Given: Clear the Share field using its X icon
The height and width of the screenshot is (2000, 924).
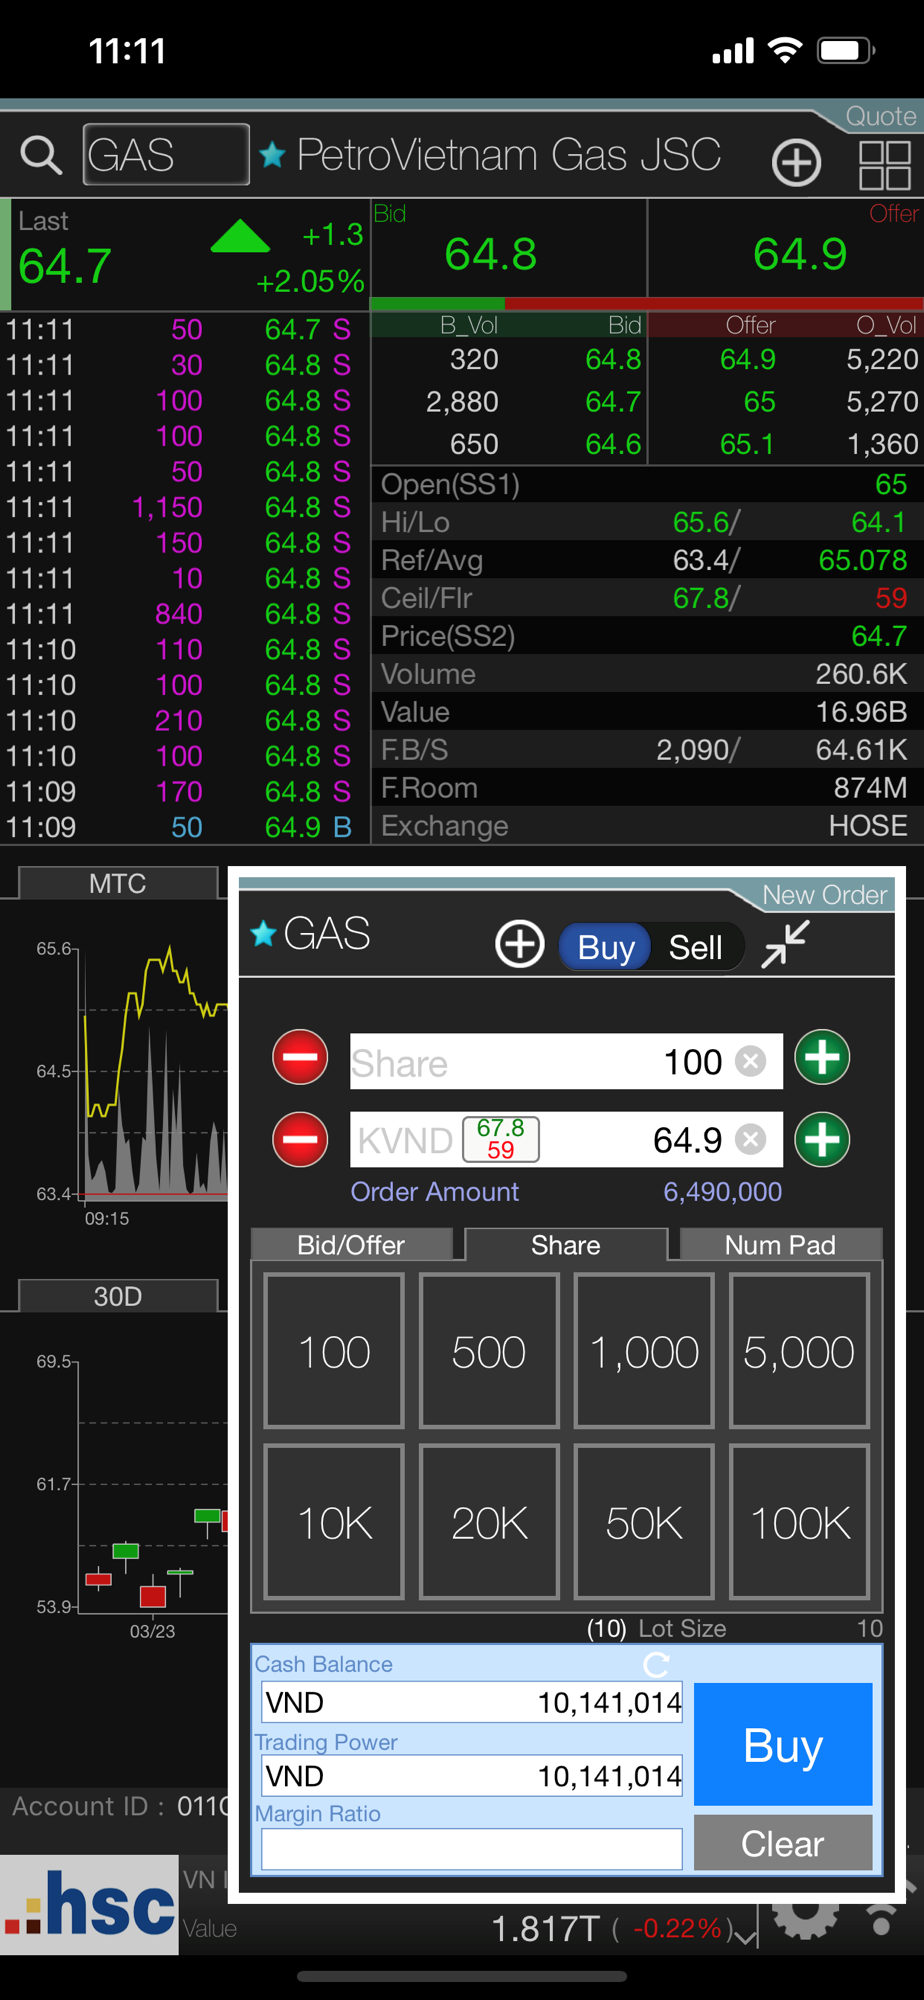Looking at the screenshot, I should pos(750,1061).
